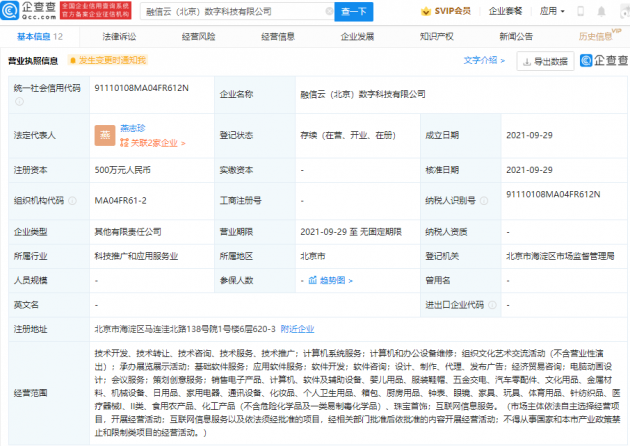Select credit code 91110108MA04FR612N under 统一社会信用代码

click(x=141, y=88)
